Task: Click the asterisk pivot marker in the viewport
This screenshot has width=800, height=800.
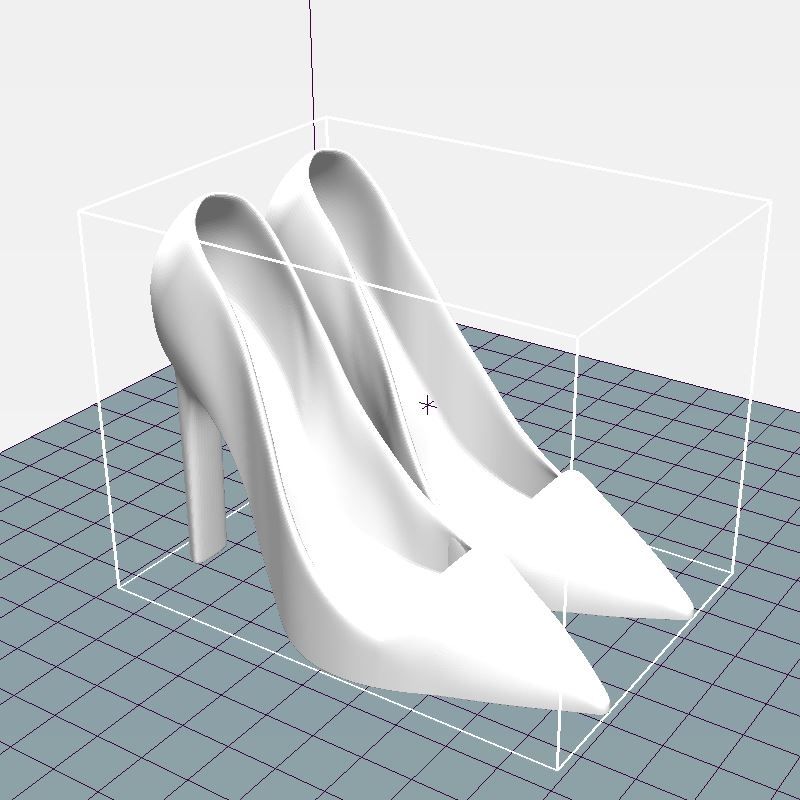Action: pyautogui.click(x=428, y=406)
